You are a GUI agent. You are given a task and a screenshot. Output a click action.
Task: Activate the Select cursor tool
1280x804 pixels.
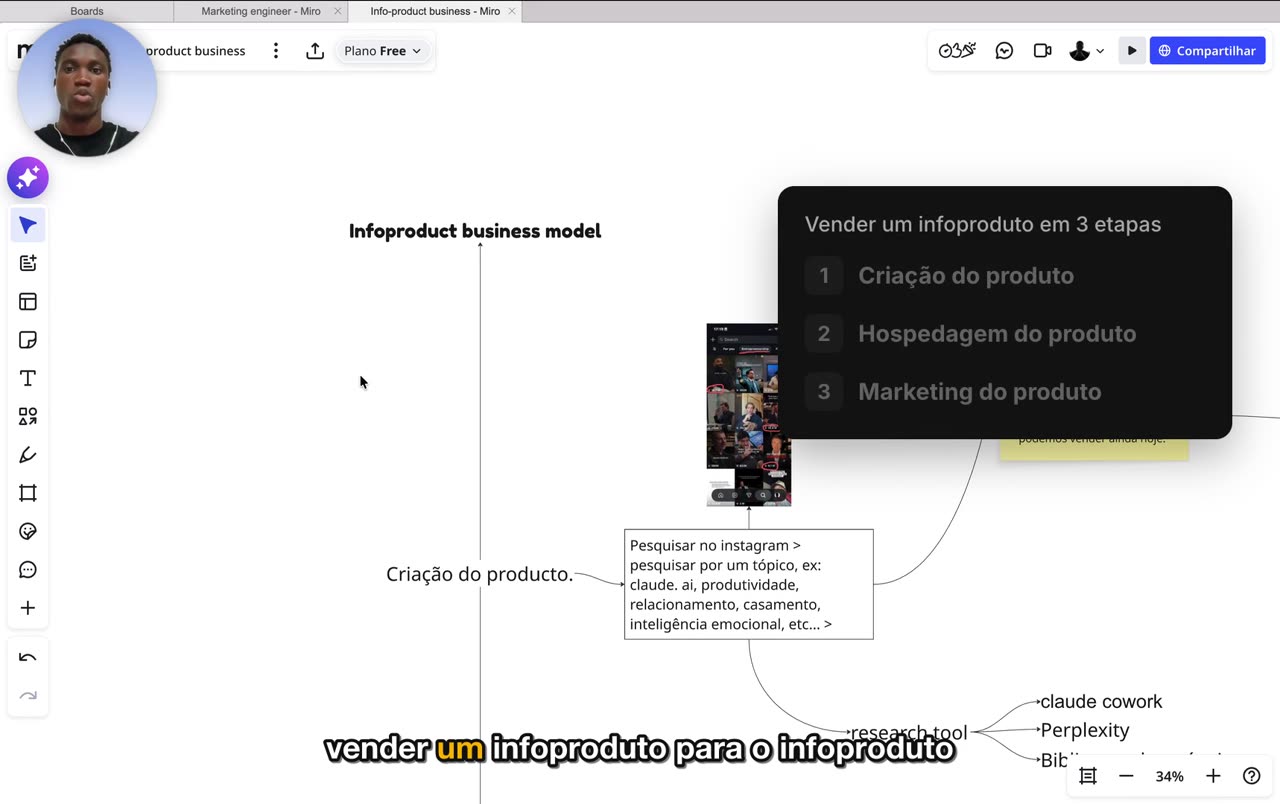28,225
